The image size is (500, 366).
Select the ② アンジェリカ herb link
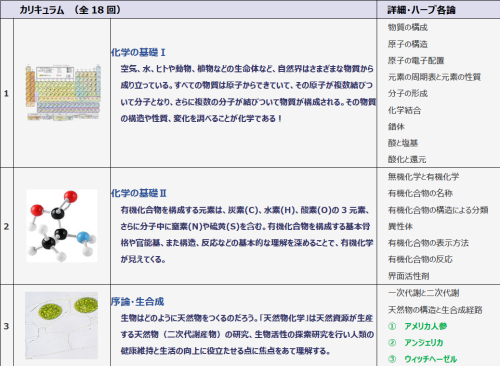coord(416,342)
